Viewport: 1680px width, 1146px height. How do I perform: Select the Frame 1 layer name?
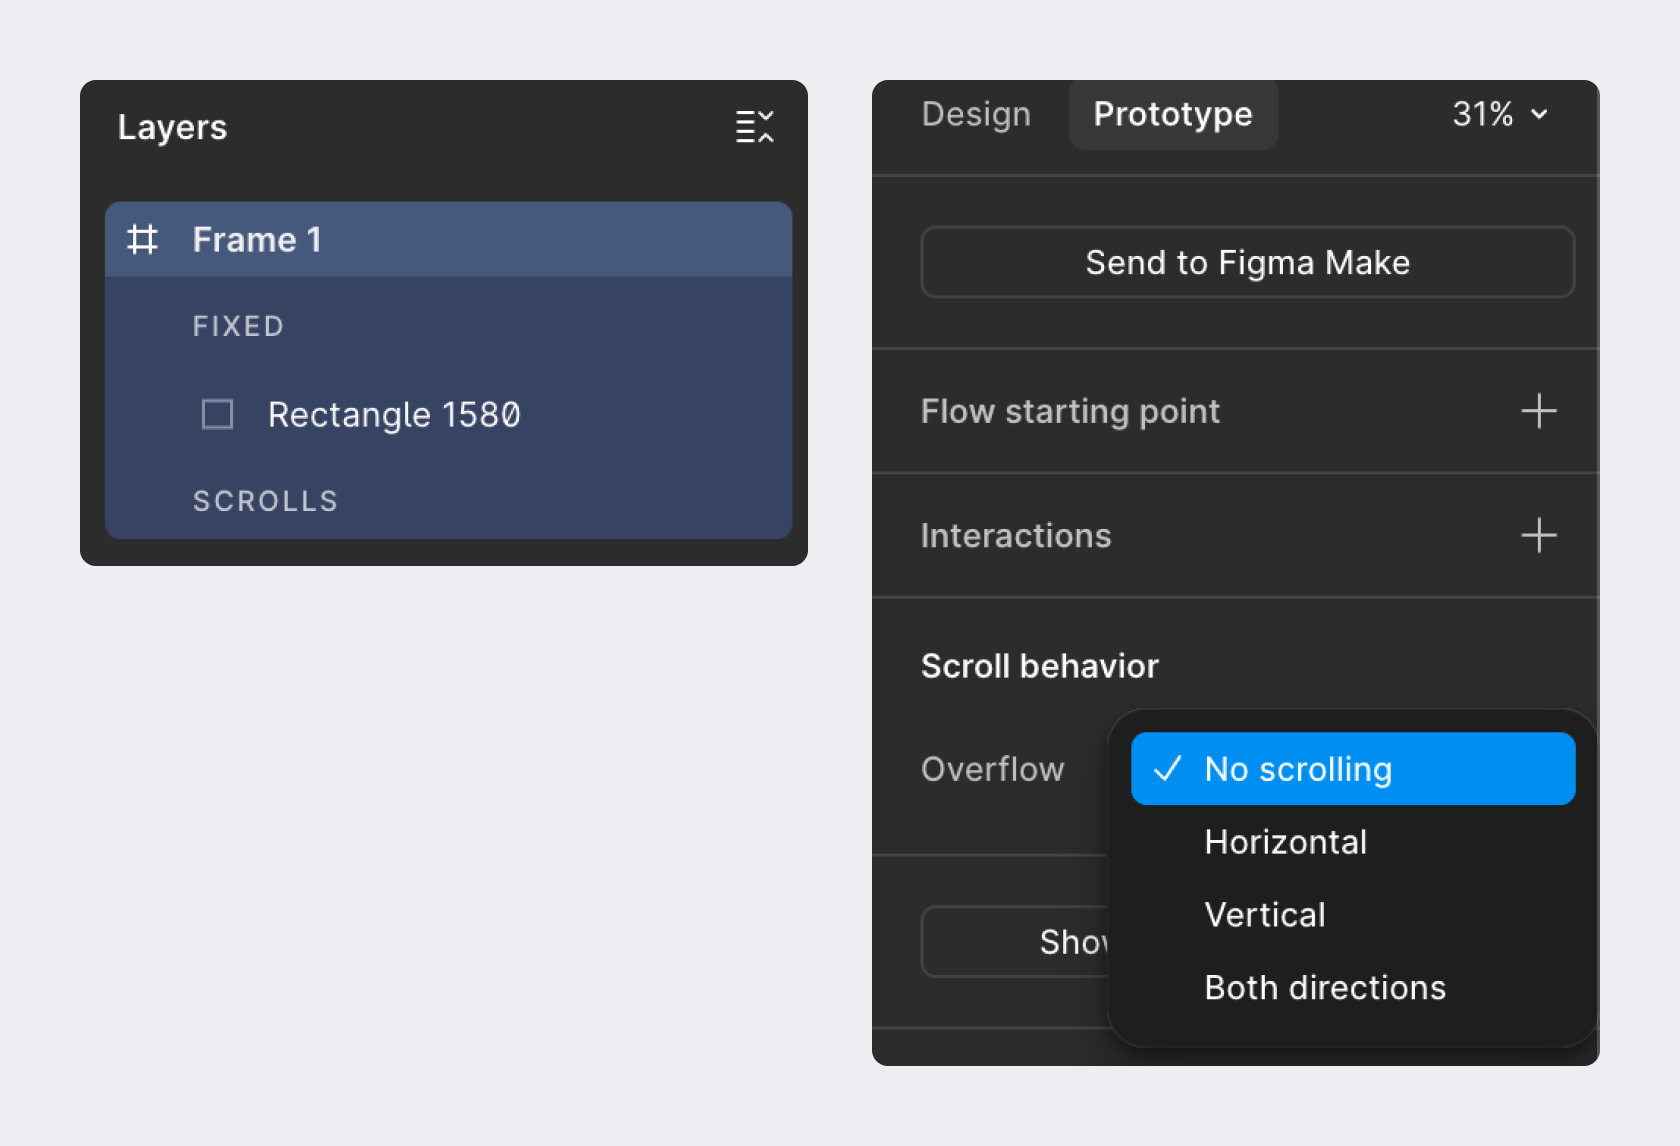coord(257,240)
